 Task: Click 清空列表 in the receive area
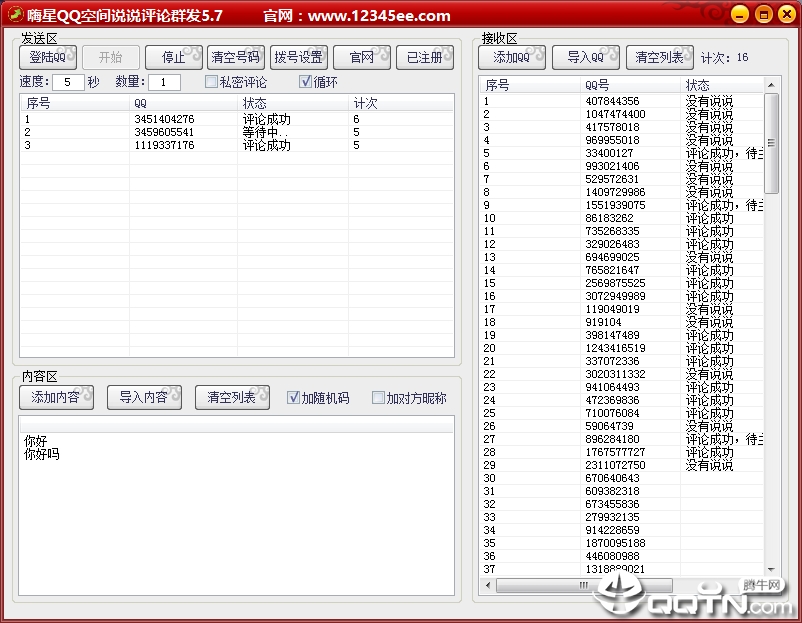[x=658, y=57]
